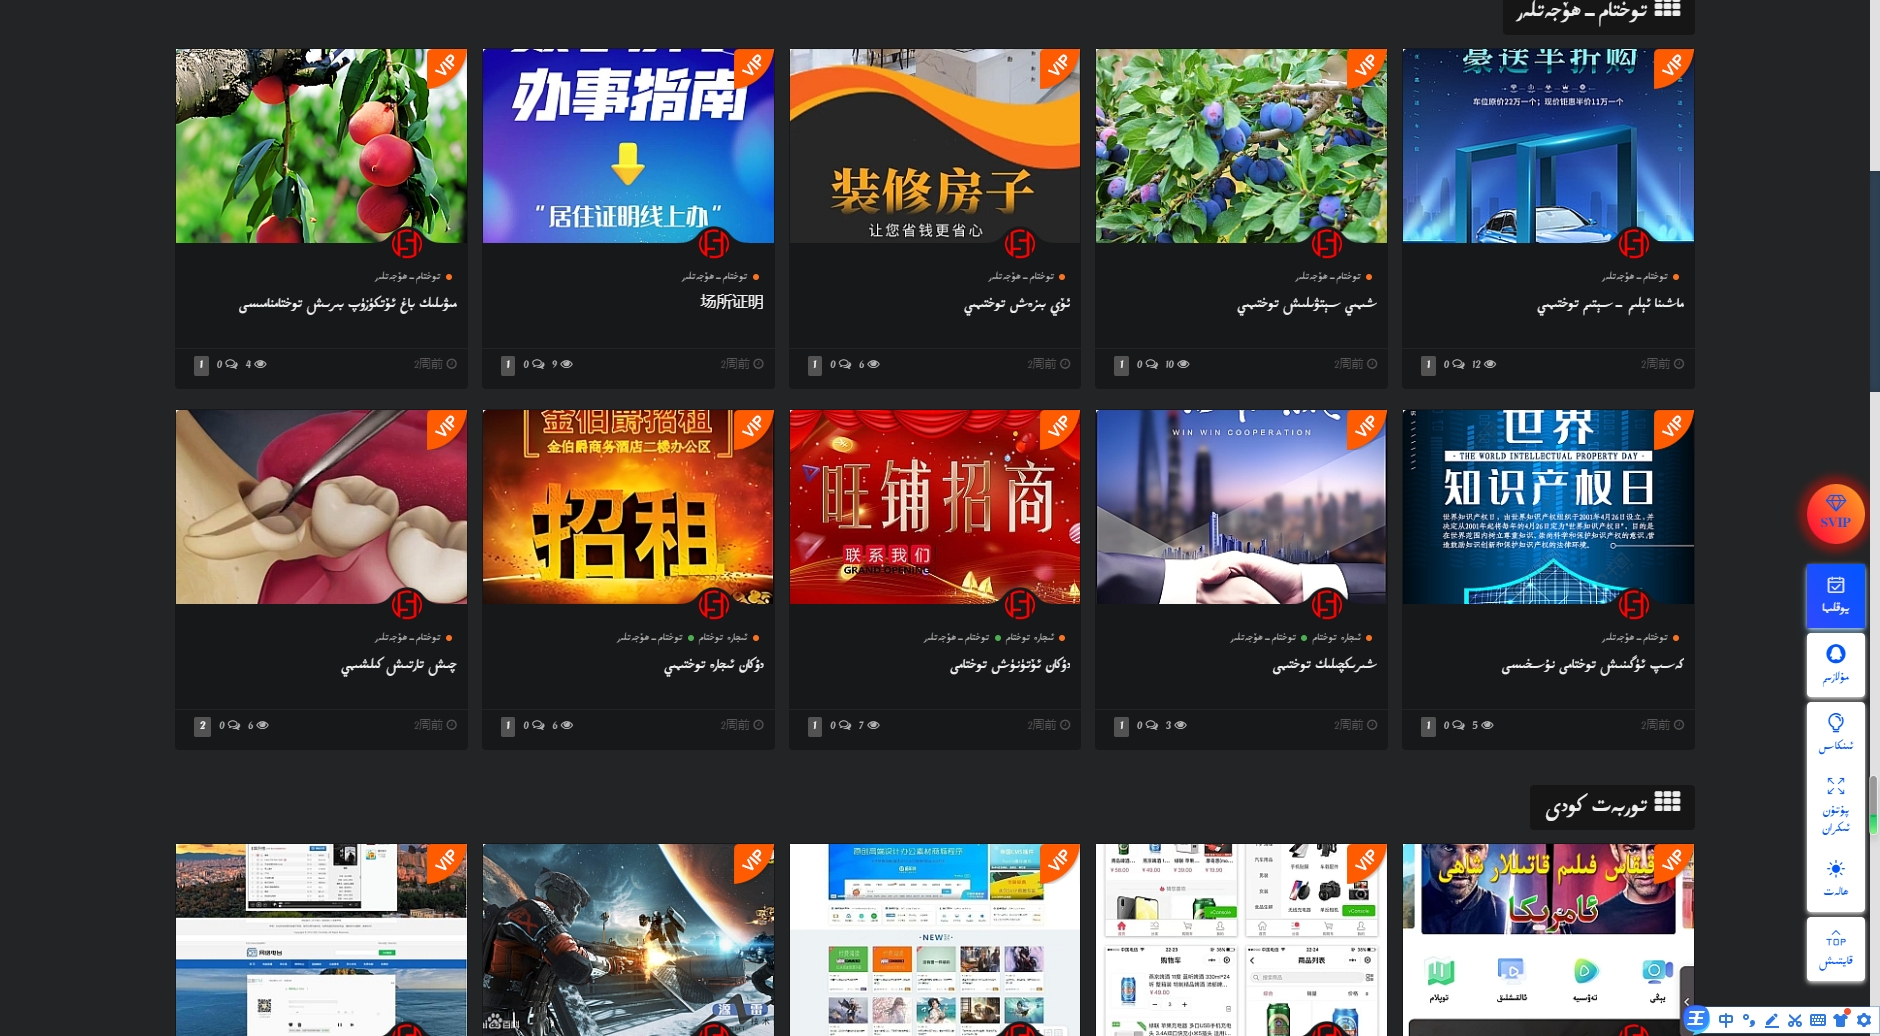Toggle the IME Chinese/English mode button
The image size is (1880, 1036).
tap(1726, 1020)
